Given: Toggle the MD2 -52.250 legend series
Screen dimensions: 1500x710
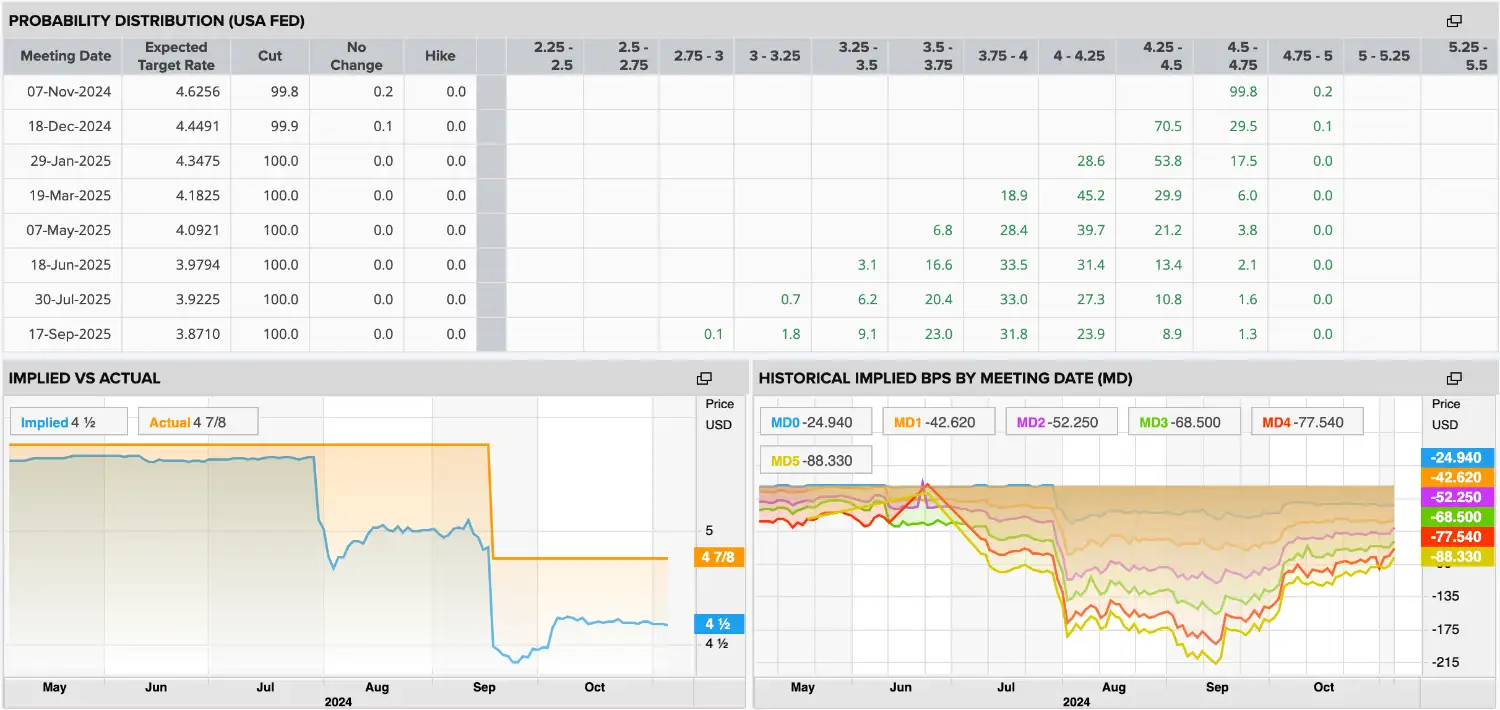Looking at the screenshot, I should tap(1062, 422).
